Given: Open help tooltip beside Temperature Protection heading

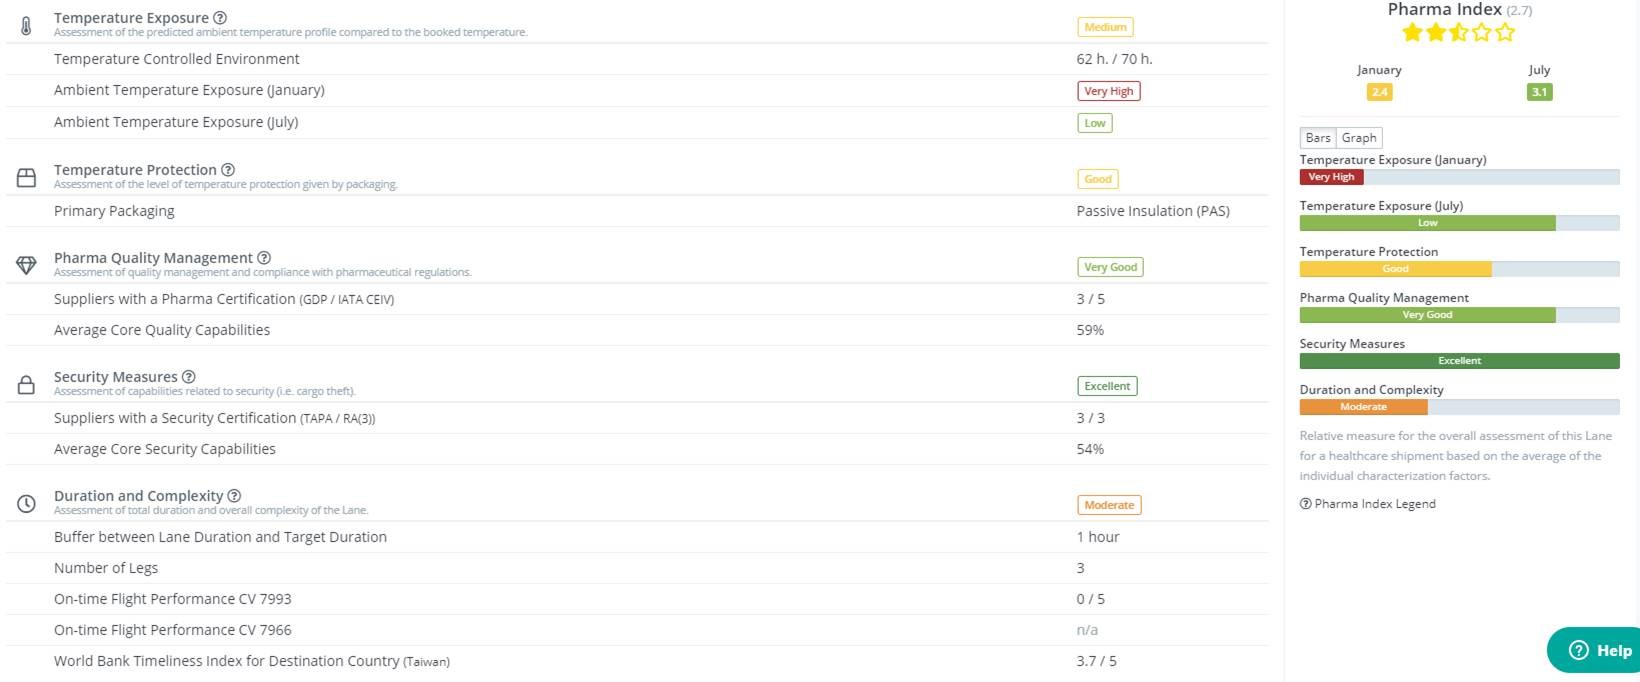Looking at the screenshot, I should coord(228,170).
